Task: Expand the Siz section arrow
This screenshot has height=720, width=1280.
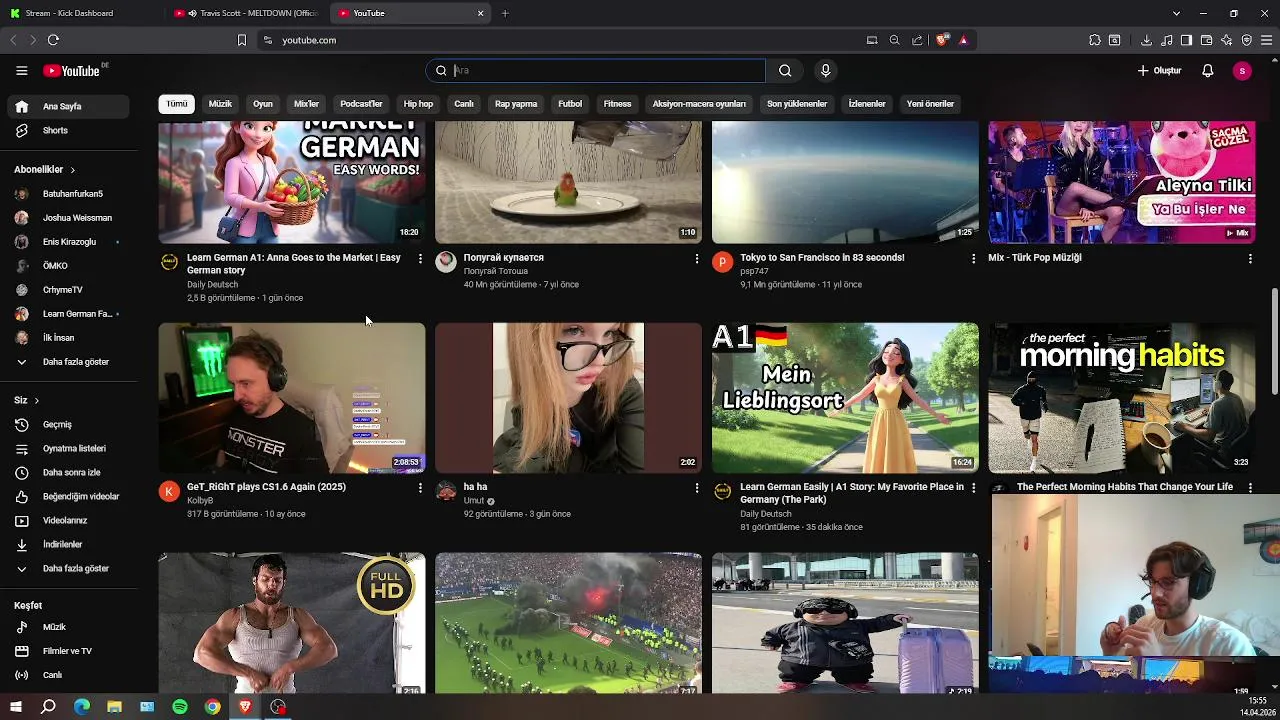Action: [x=37, y=400]
